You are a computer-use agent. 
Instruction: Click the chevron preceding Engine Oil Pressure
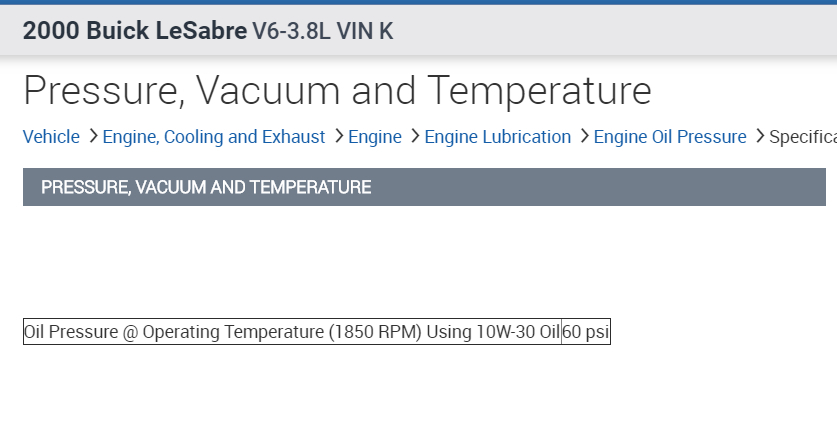point(583,136)
